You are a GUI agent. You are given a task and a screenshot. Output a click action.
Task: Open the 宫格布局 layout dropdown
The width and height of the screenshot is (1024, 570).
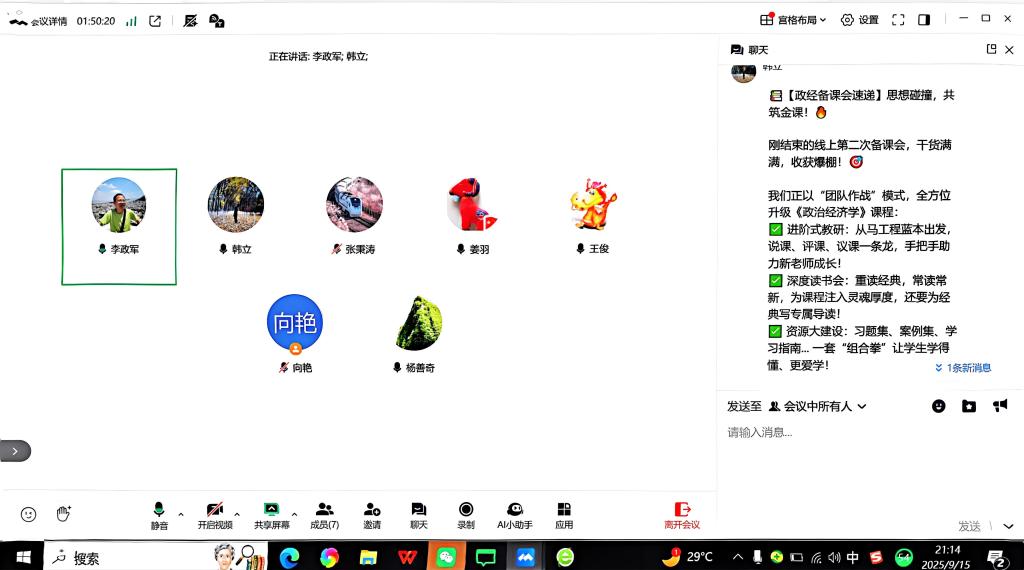(x=794, y=20)
